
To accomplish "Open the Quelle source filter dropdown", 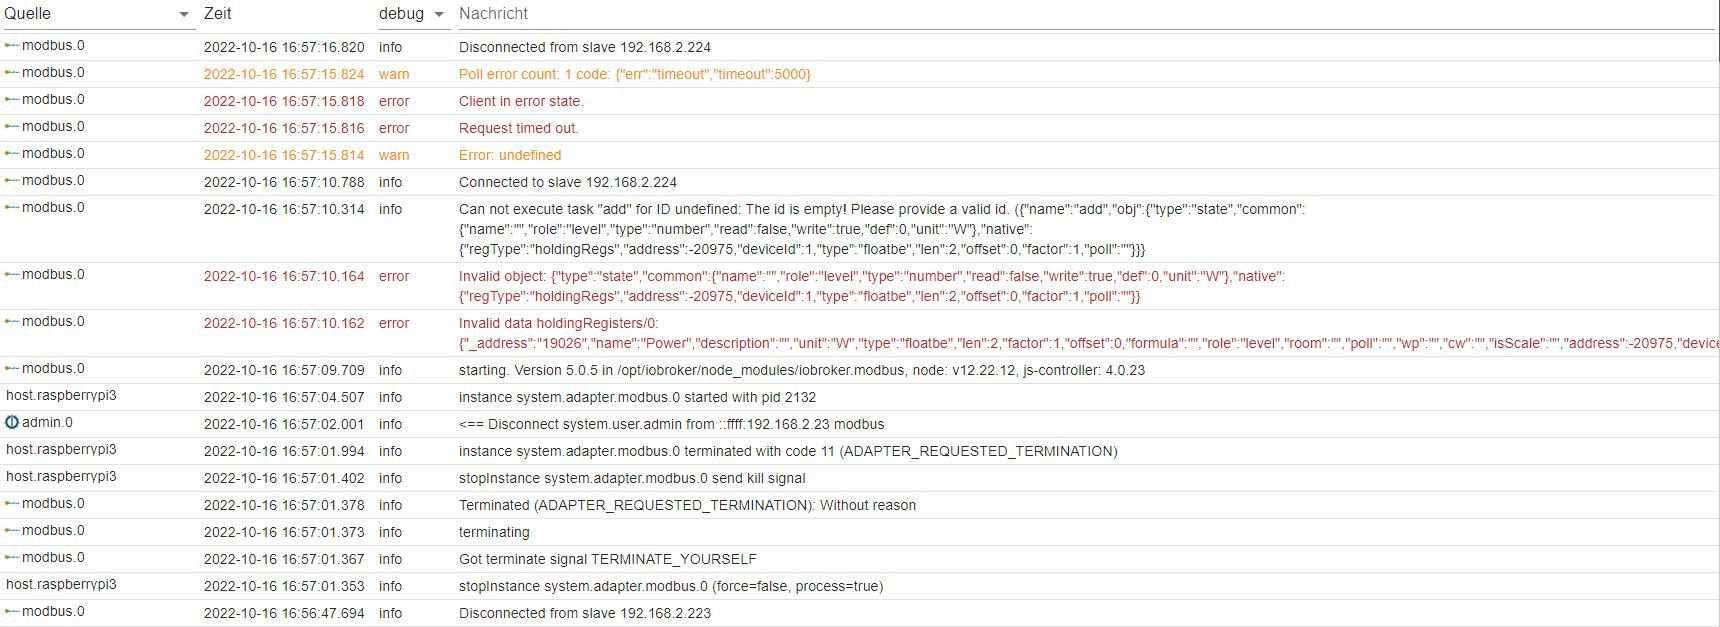I will 183,15.
